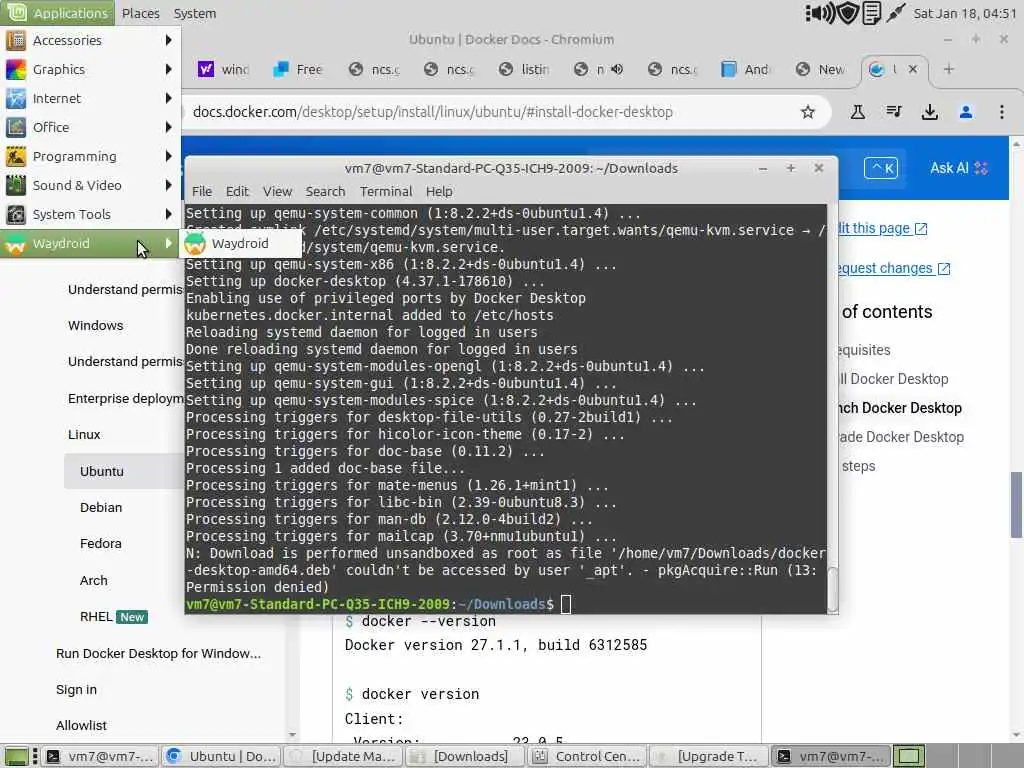Click the volume icon in system tray
1024x768 pixels.
(x=820, y=13)
